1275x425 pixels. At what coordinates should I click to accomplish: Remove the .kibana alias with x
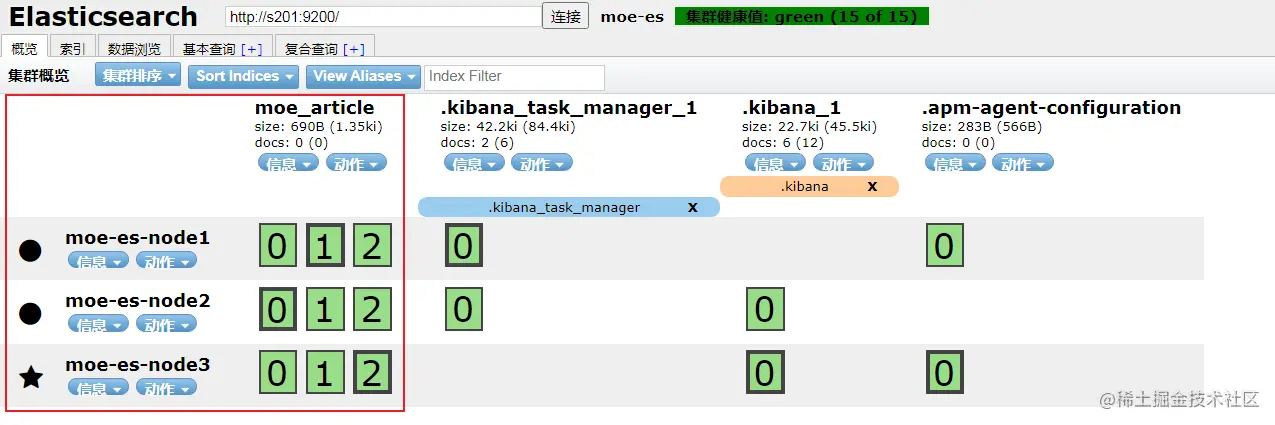(872, 186)
